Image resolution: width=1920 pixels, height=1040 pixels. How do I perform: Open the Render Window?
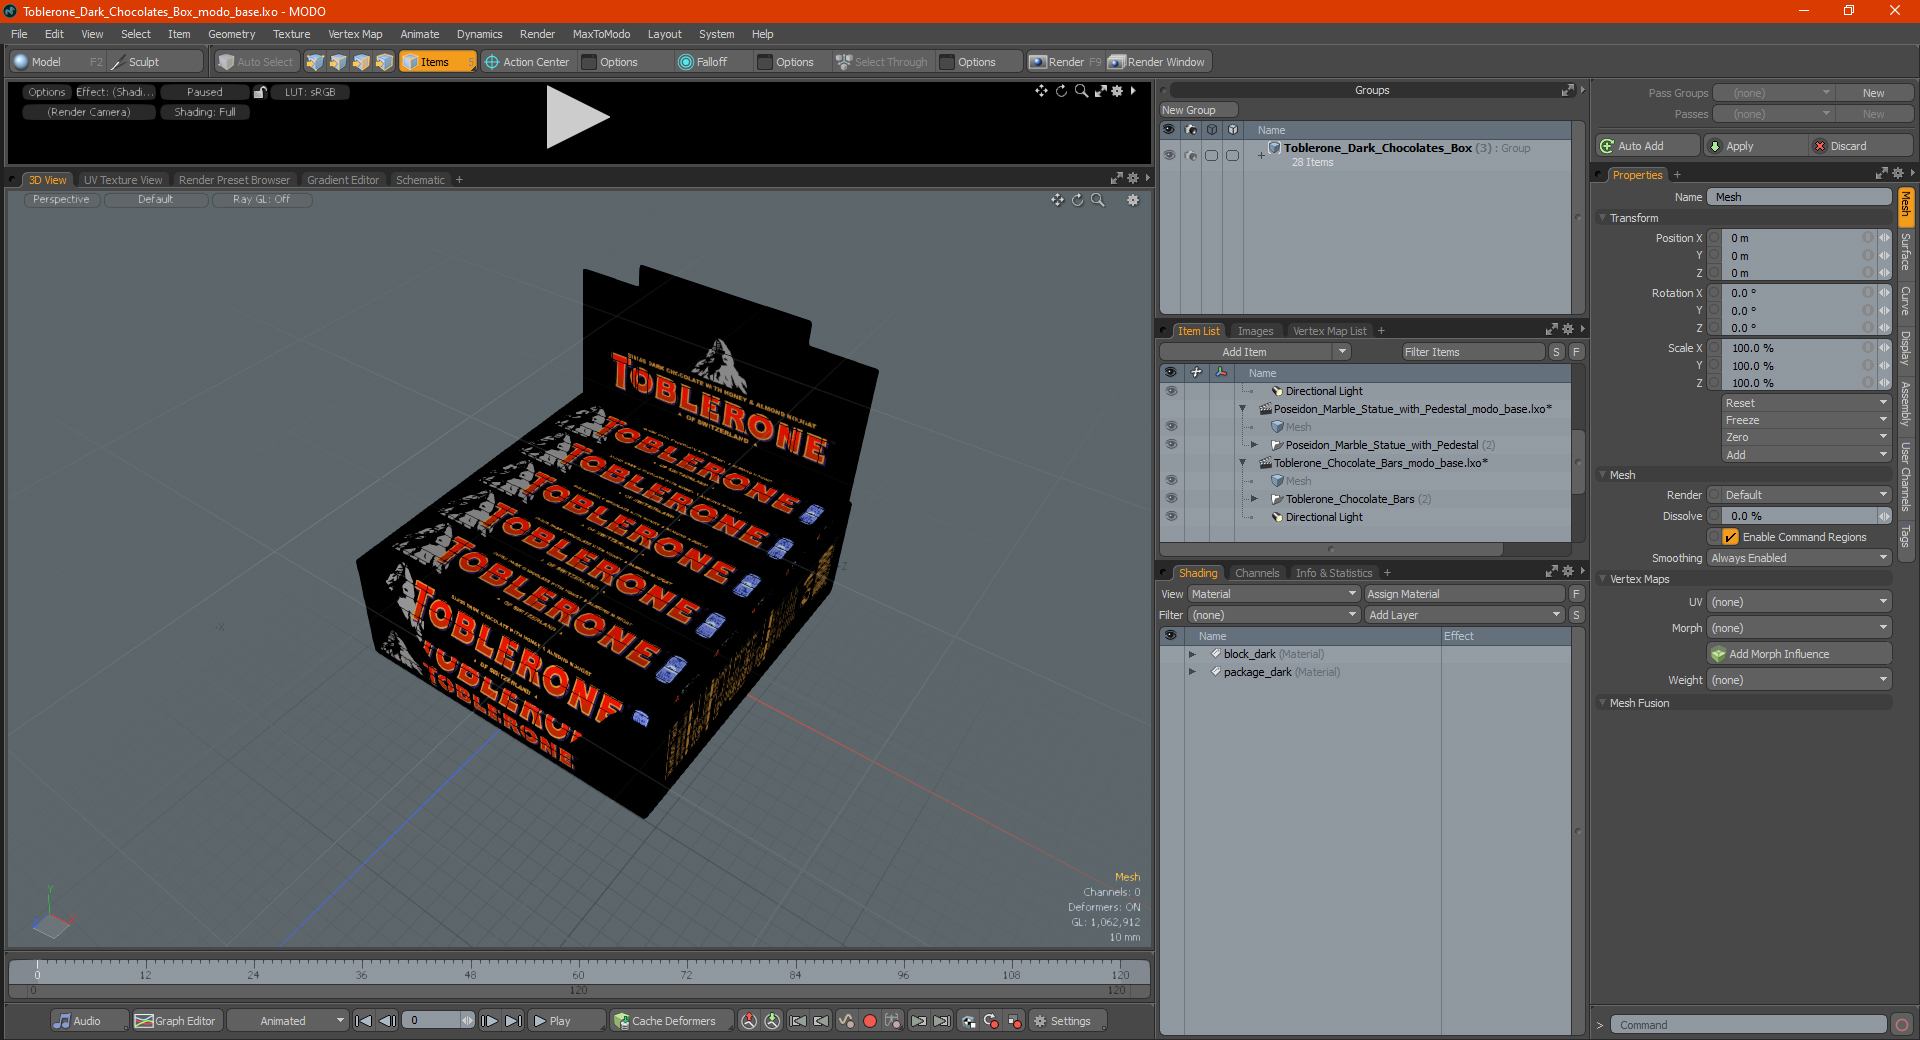(1158, 62)
